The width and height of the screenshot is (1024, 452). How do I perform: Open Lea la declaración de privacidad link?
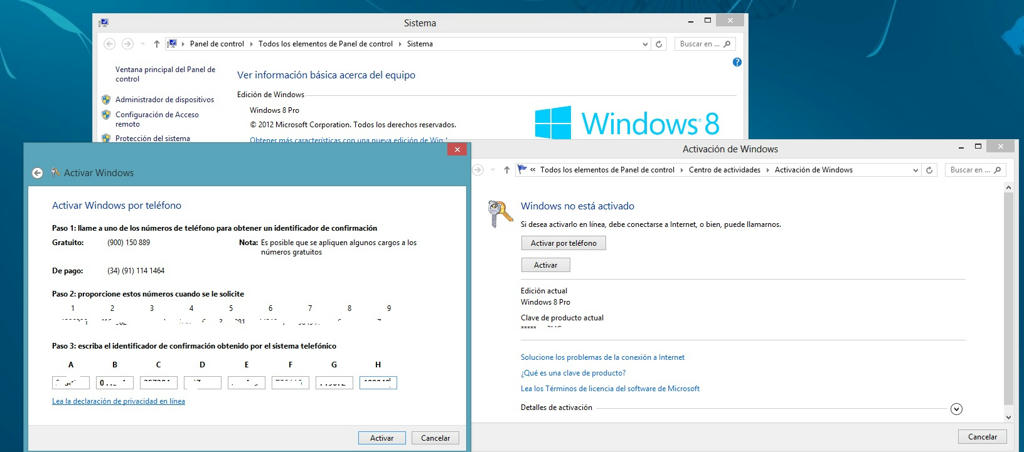[x=118, y=401]
